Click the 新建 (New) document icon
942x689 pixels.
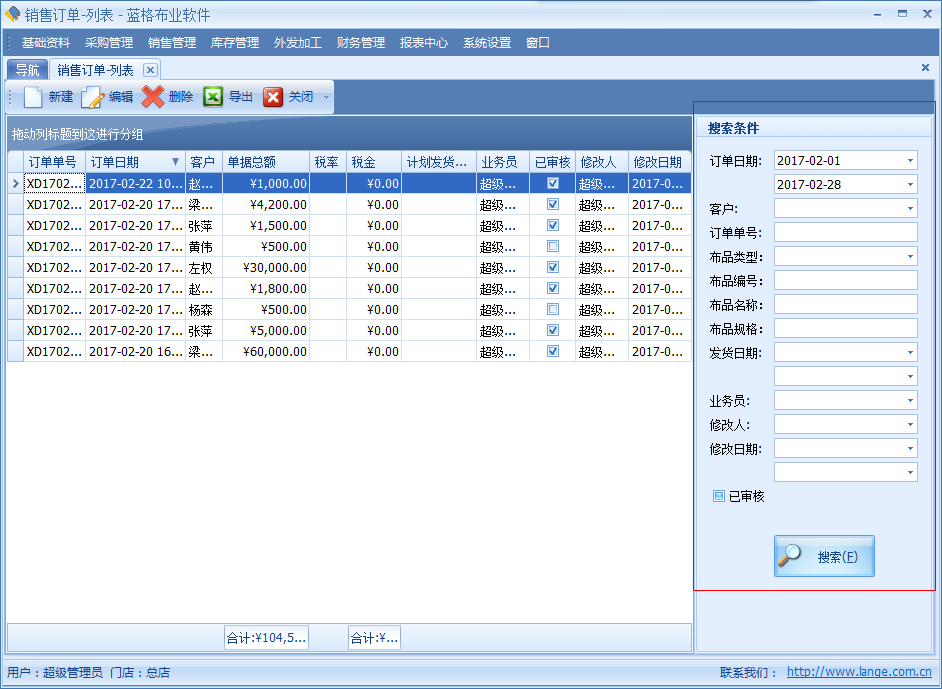pyautogui.click(x=33, y=97)
